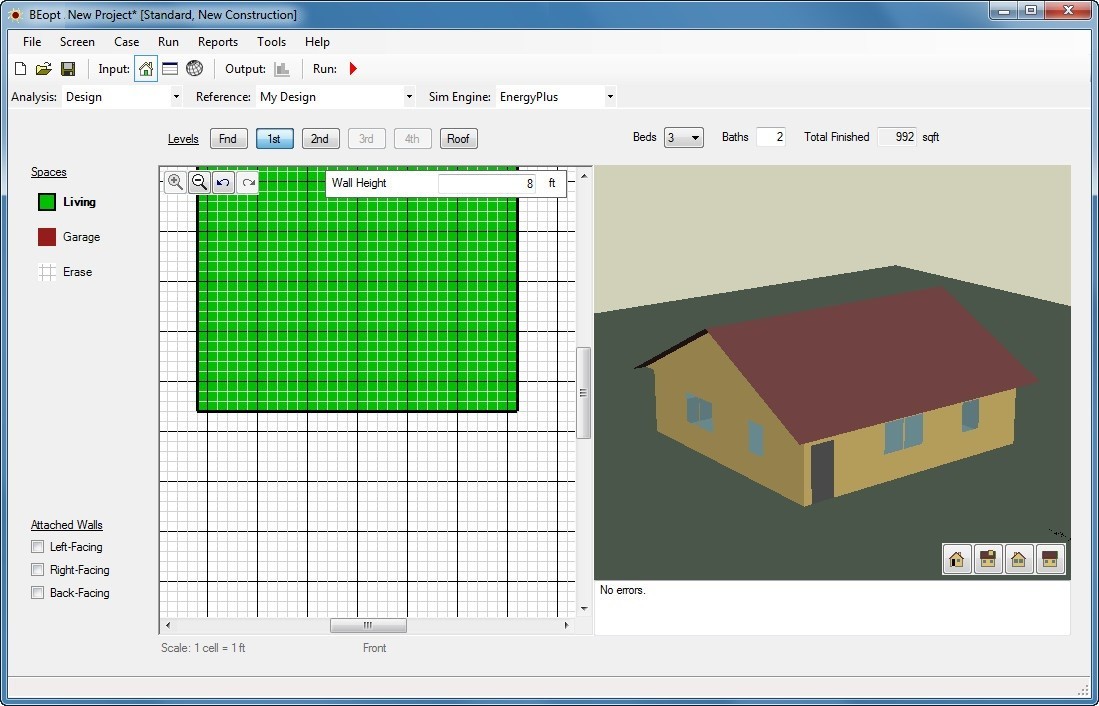Expand the Sim Engine dropdown
The width and height of the screenshot is (1099, 706).
click(x=610, y=97)
